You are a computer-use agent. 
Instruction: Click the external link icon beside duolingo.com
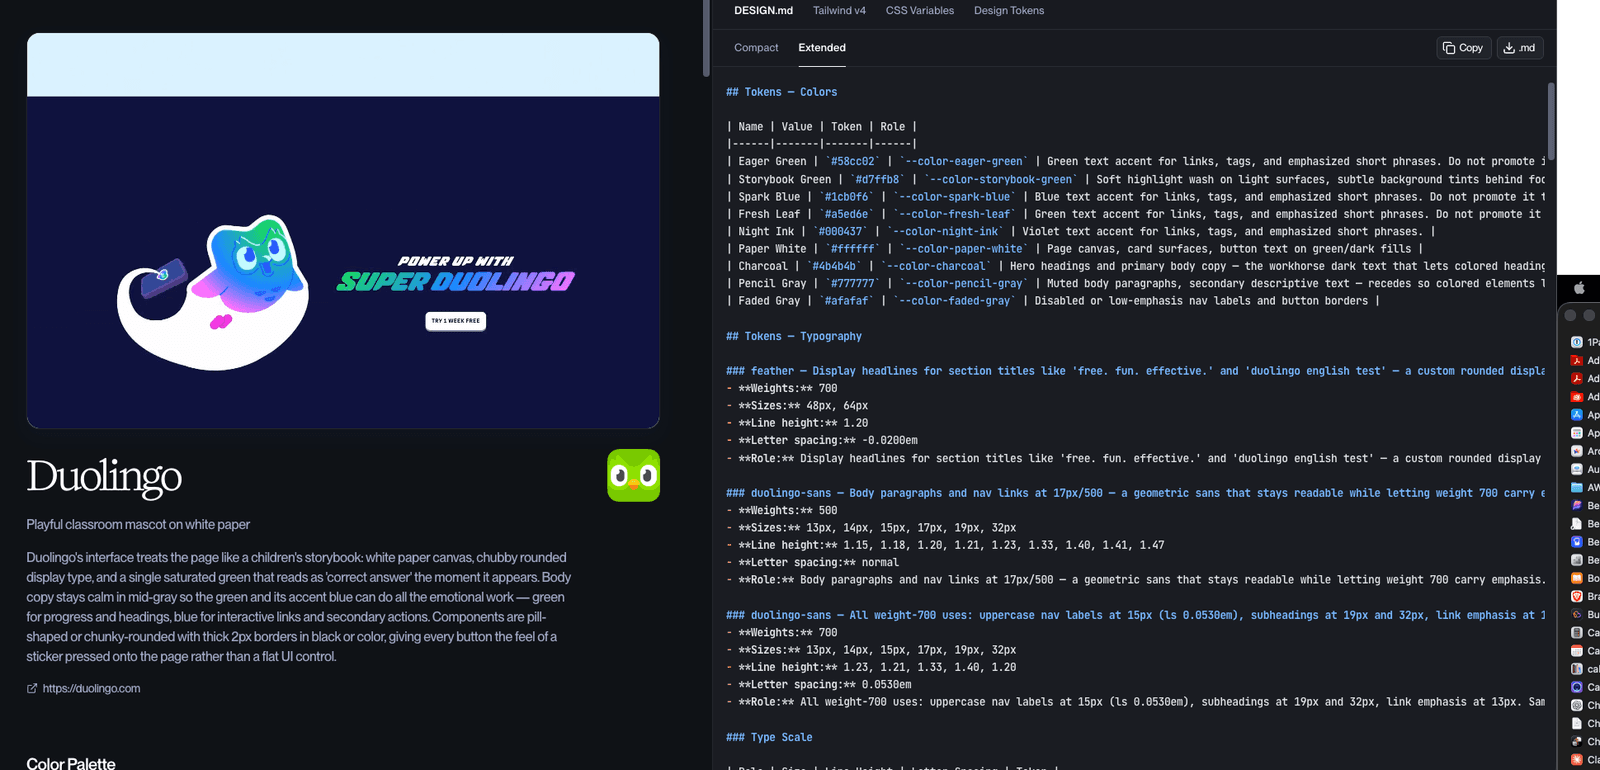tap(32, 688)
